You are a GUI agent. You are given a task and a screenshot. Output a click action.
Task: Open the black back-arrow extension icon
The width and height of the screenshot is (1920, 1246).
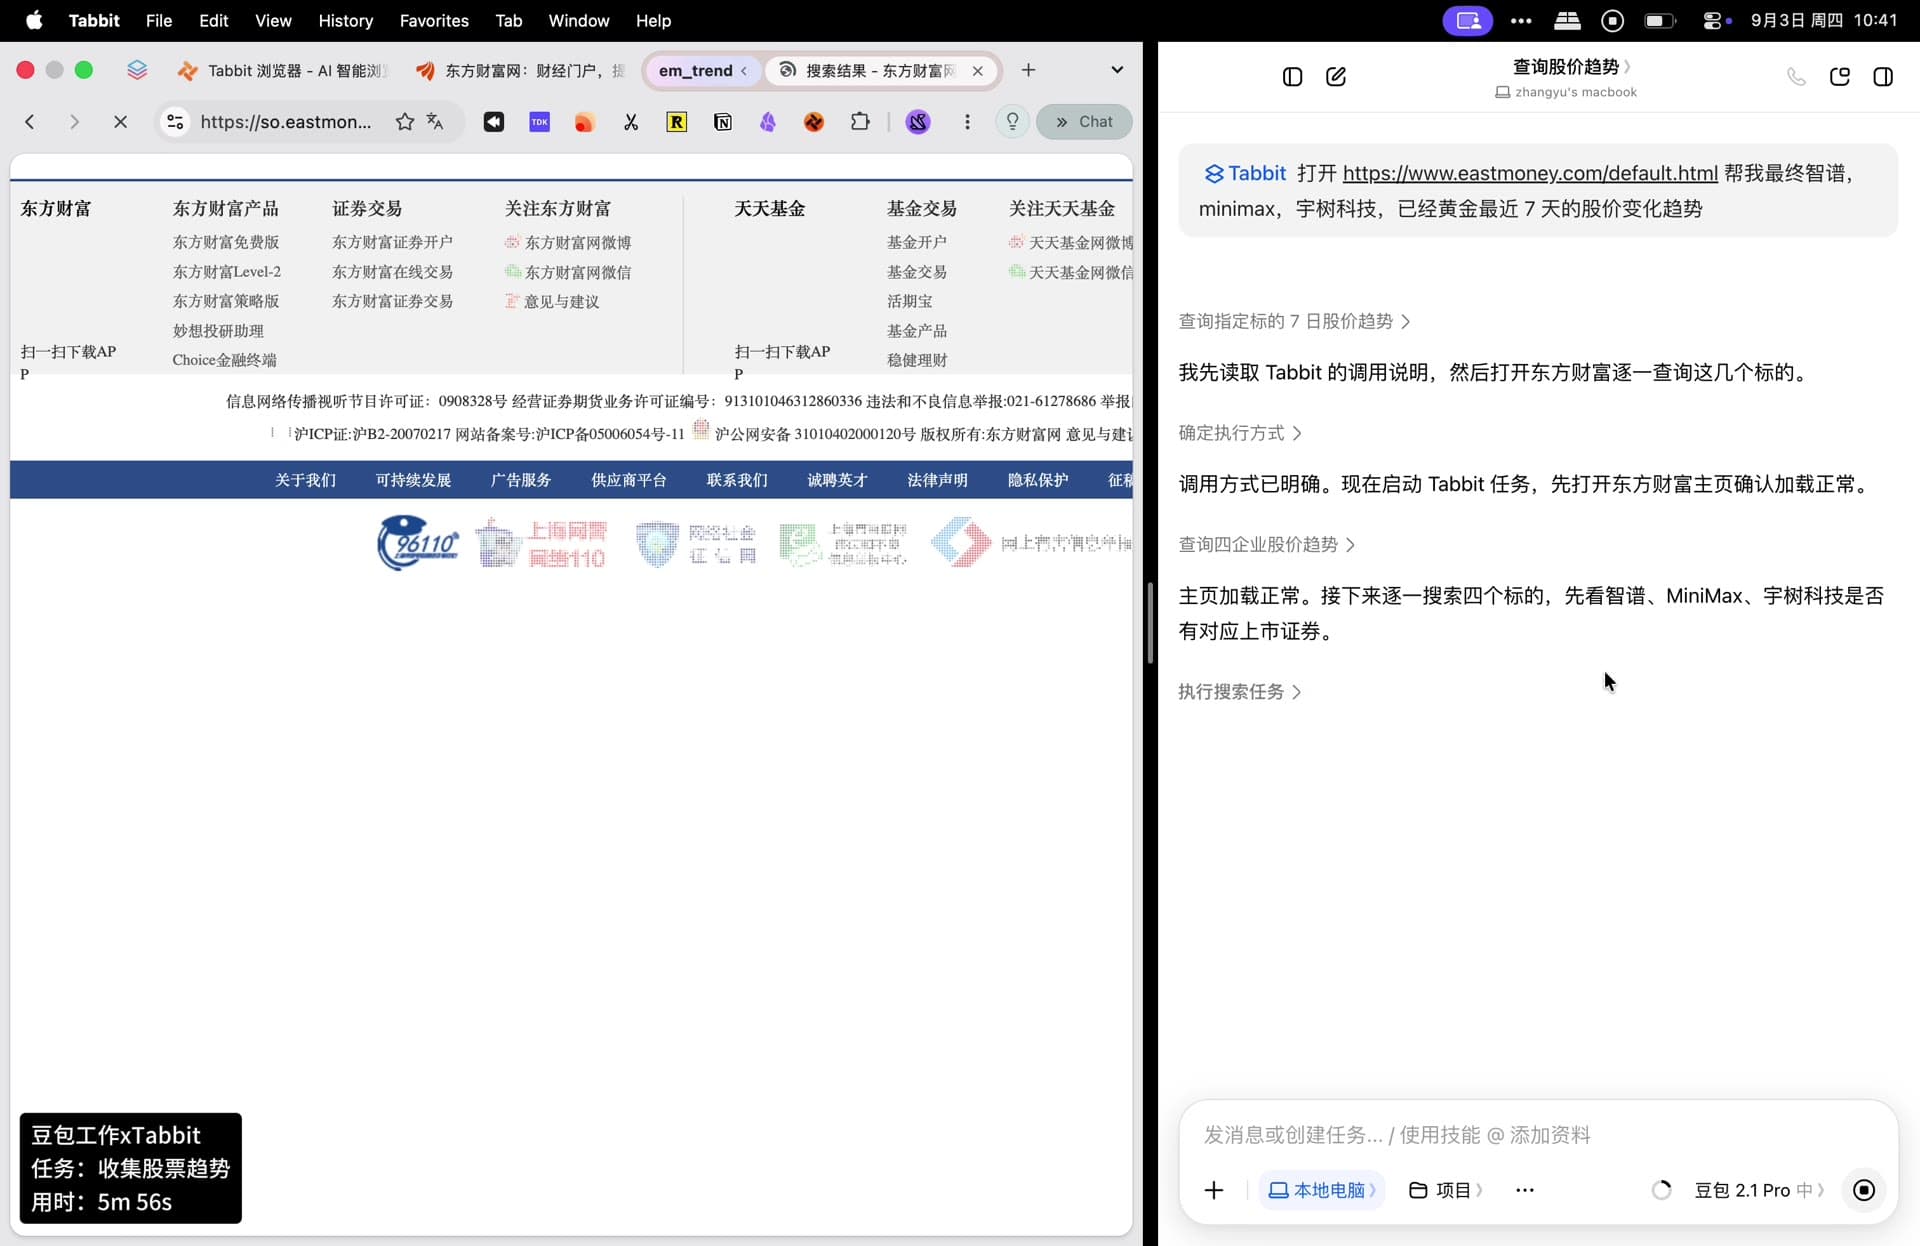[494, 122]
